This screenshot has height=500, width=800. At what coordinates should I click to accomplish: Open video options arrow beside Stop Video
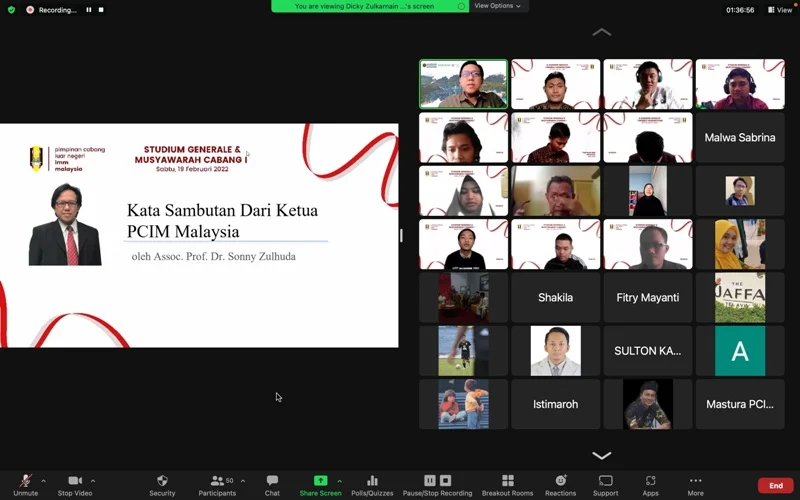click(x=93, y=481)
